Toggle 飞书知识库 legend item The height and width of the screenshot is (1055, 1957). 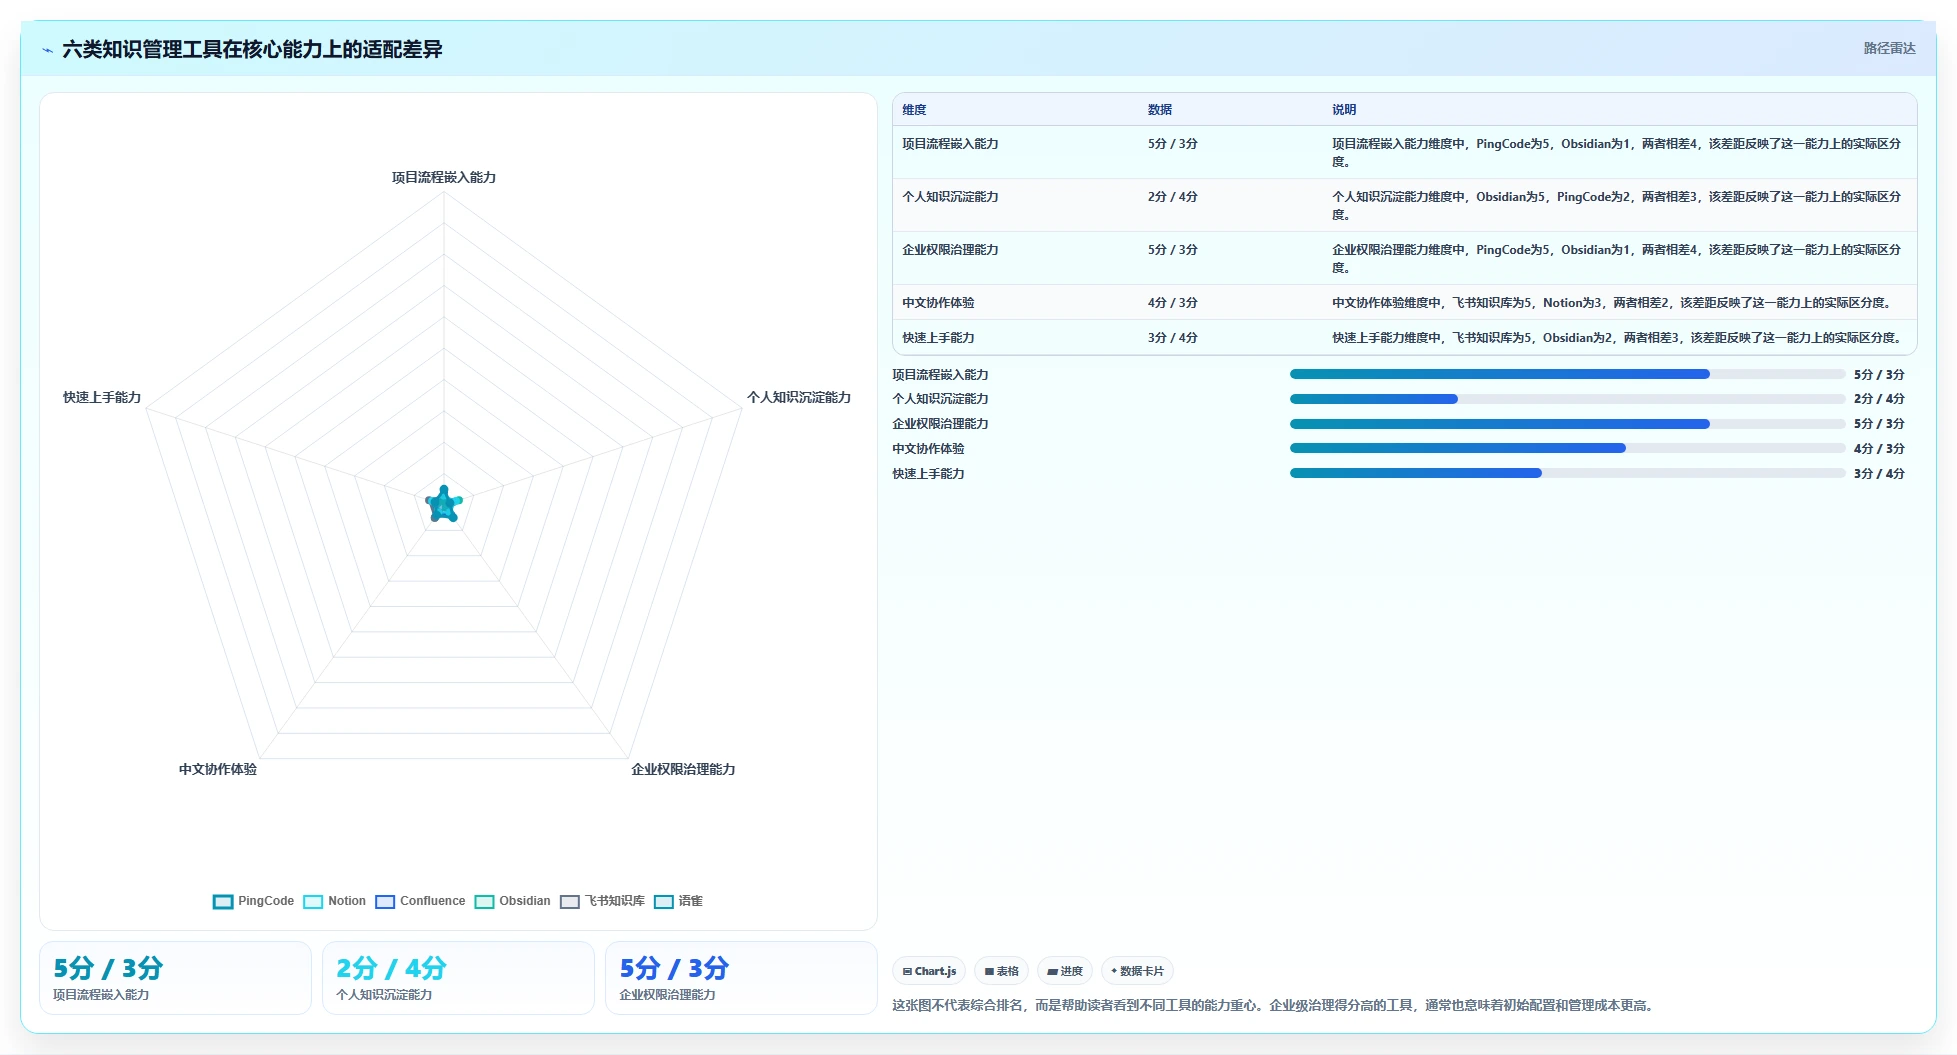tap(602, 901)
